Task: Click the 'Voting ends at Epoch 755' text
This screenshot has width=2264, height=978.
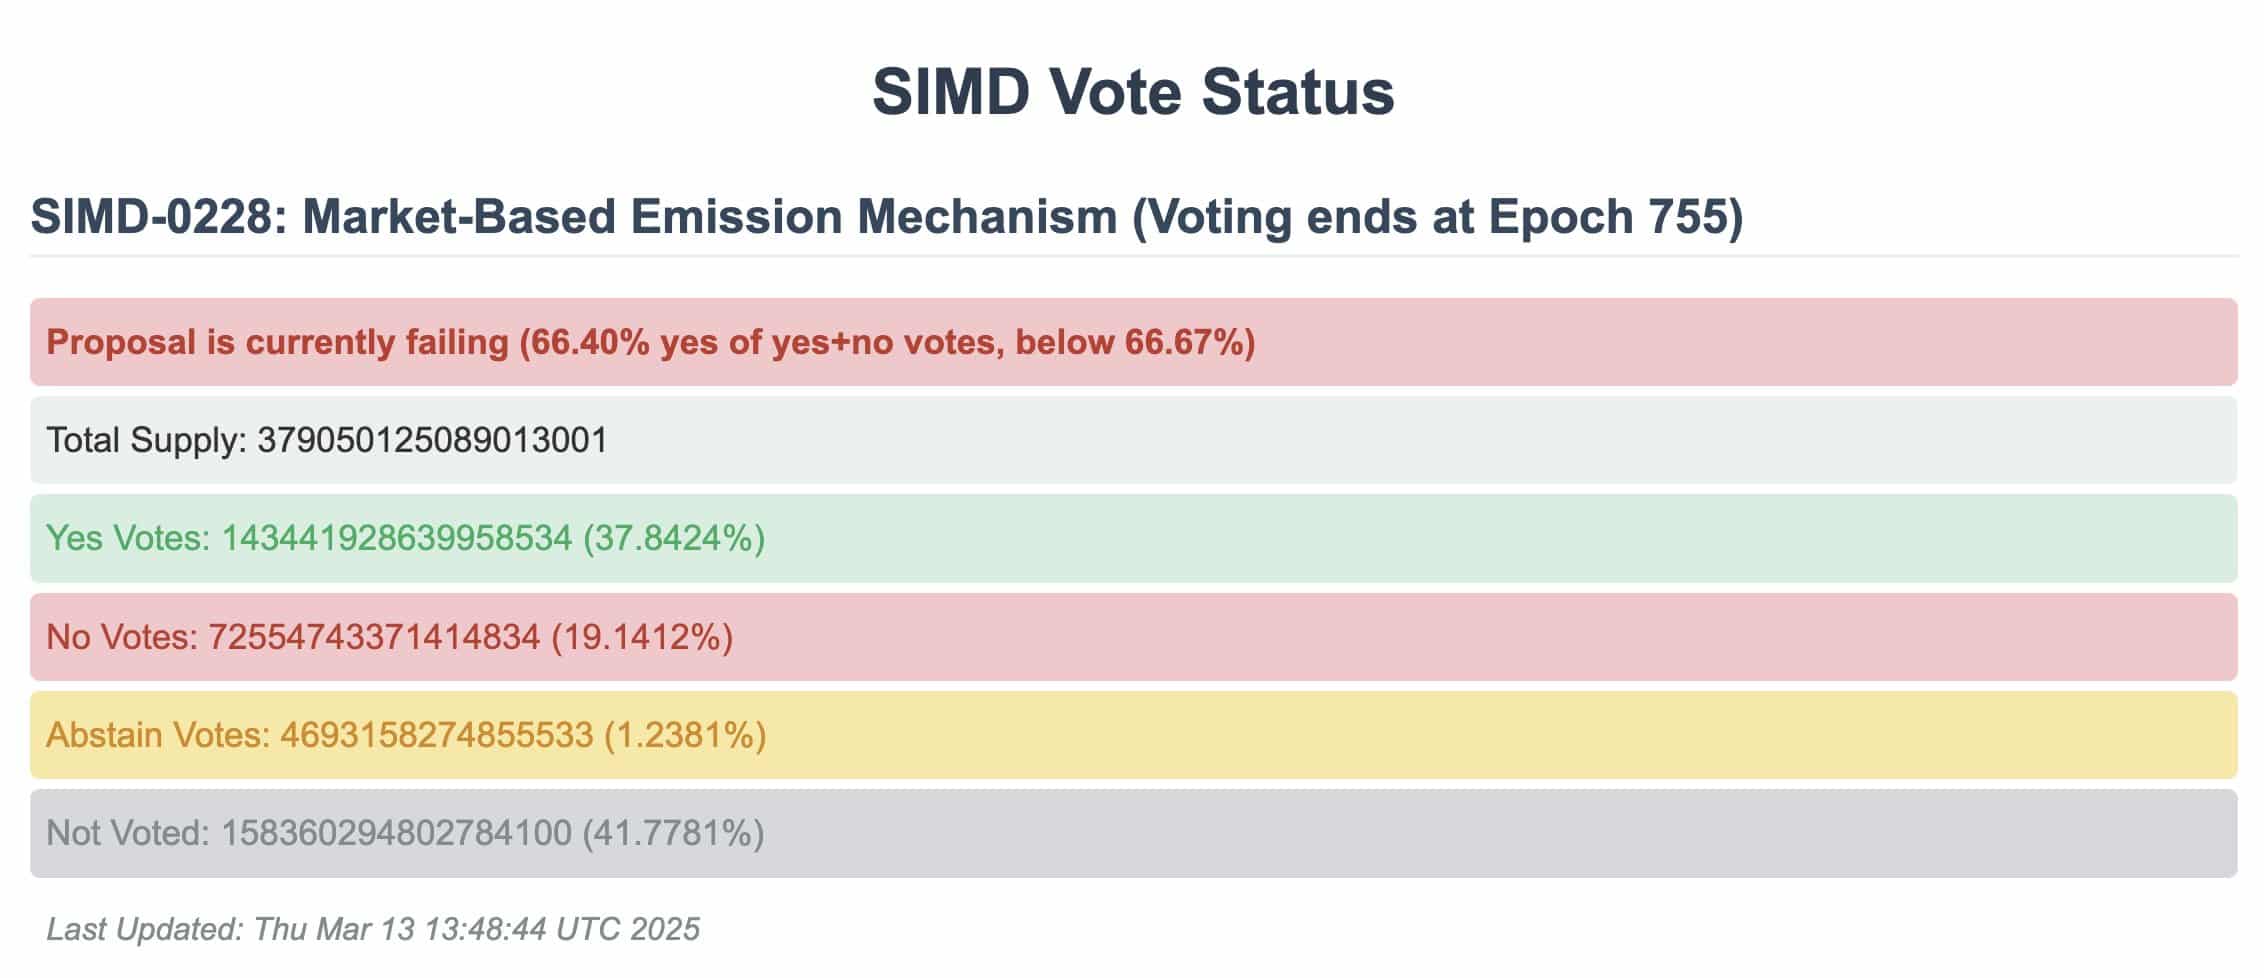Action: pyautogui.click(x=1438, y=217)
